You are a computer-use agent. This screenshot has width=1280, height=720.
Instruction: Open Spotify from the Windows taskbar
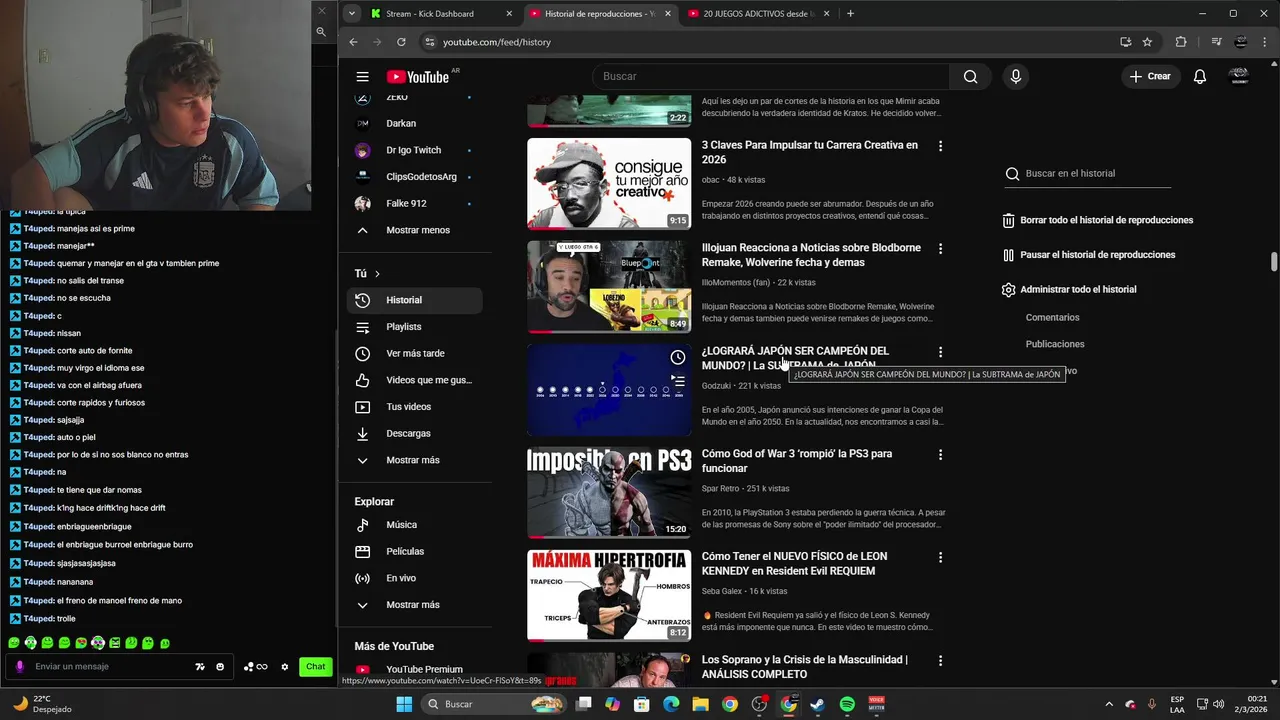[x=847, y=704]
